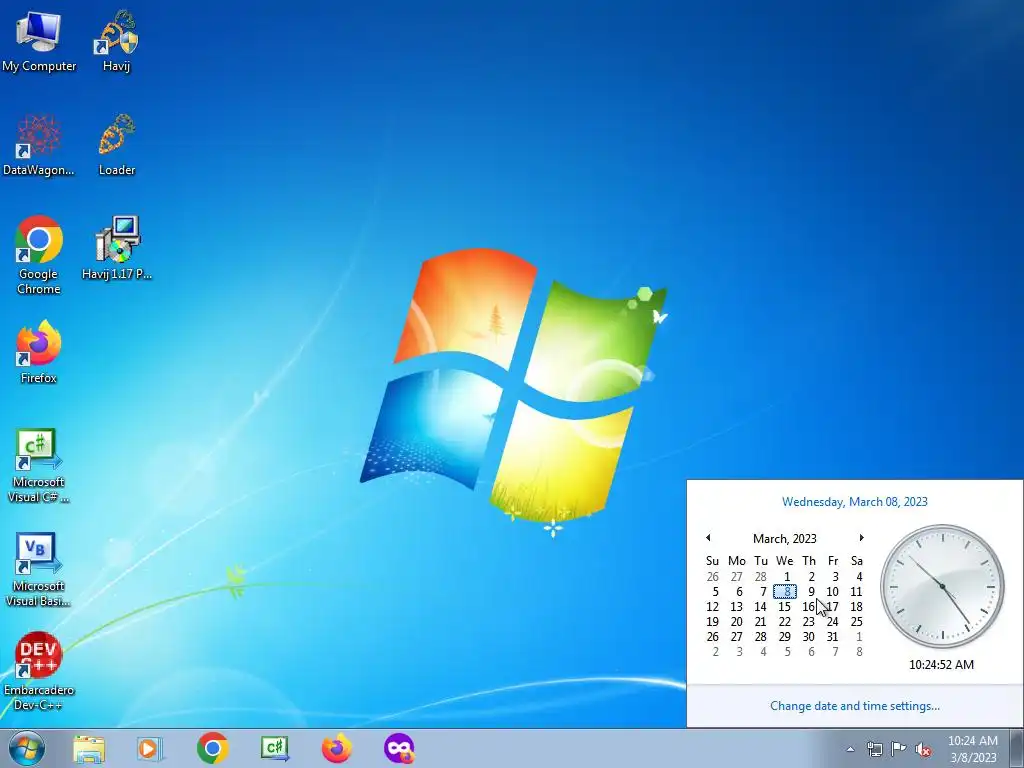Image resolution: width=1024 pixels, height=768 pixels.
Task: Select the Microsoft Visual C# desktop shortcut
Action: [x=39, y=466]
